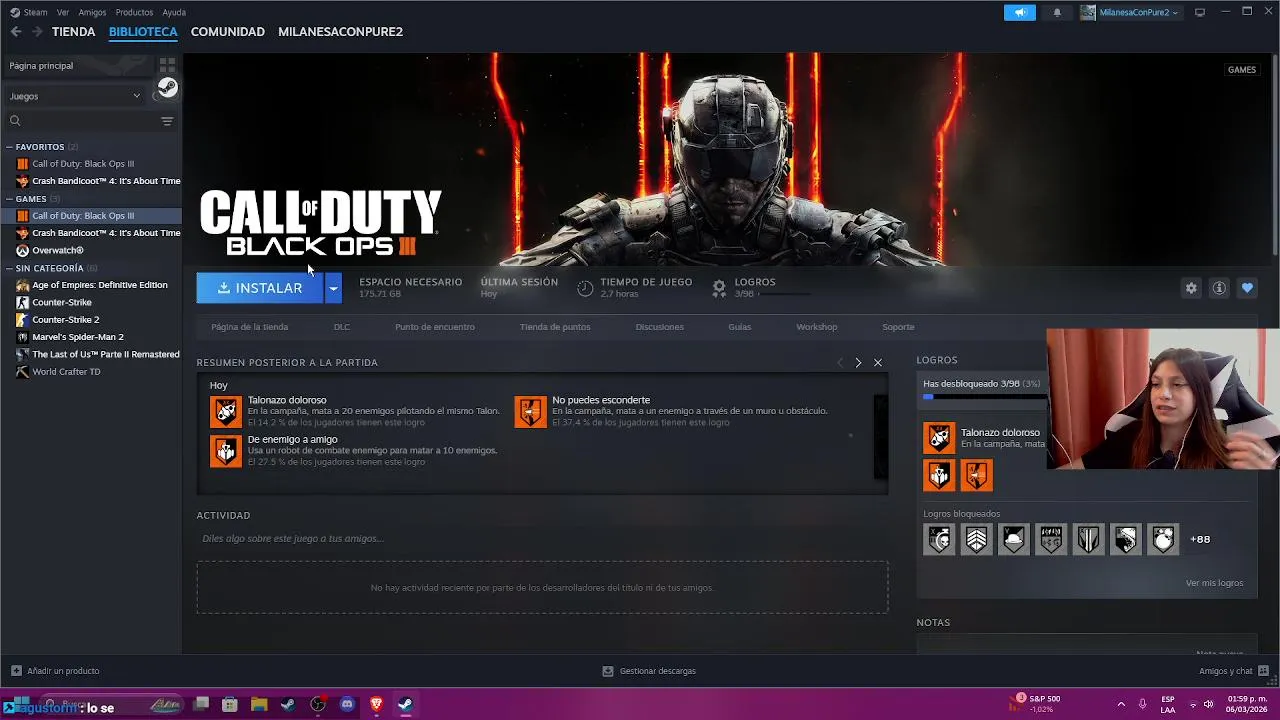Collapse the SIN CATEGORÍA category
Image resolution: width=1280 pixels, height=720 pixels.
tap(10, 268)
